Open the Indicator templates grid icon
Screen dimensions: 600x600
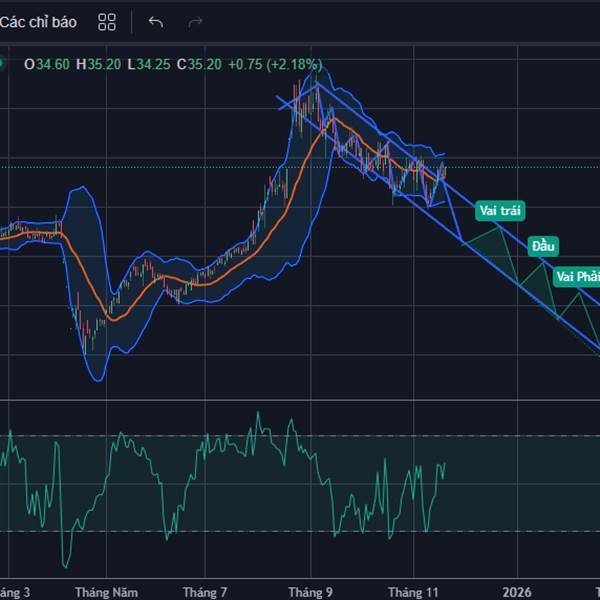[x=108, y=22]
